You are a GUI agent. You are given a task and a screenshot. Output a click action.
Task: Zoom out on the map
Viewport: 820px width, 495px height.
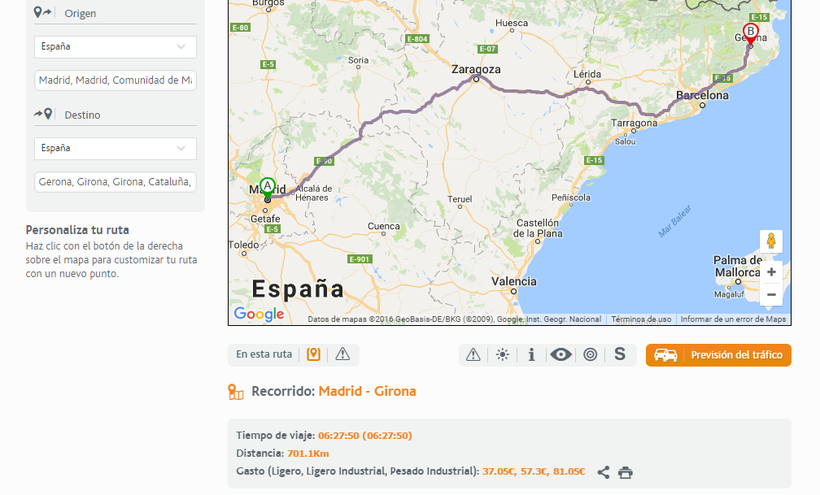[771, 295]
